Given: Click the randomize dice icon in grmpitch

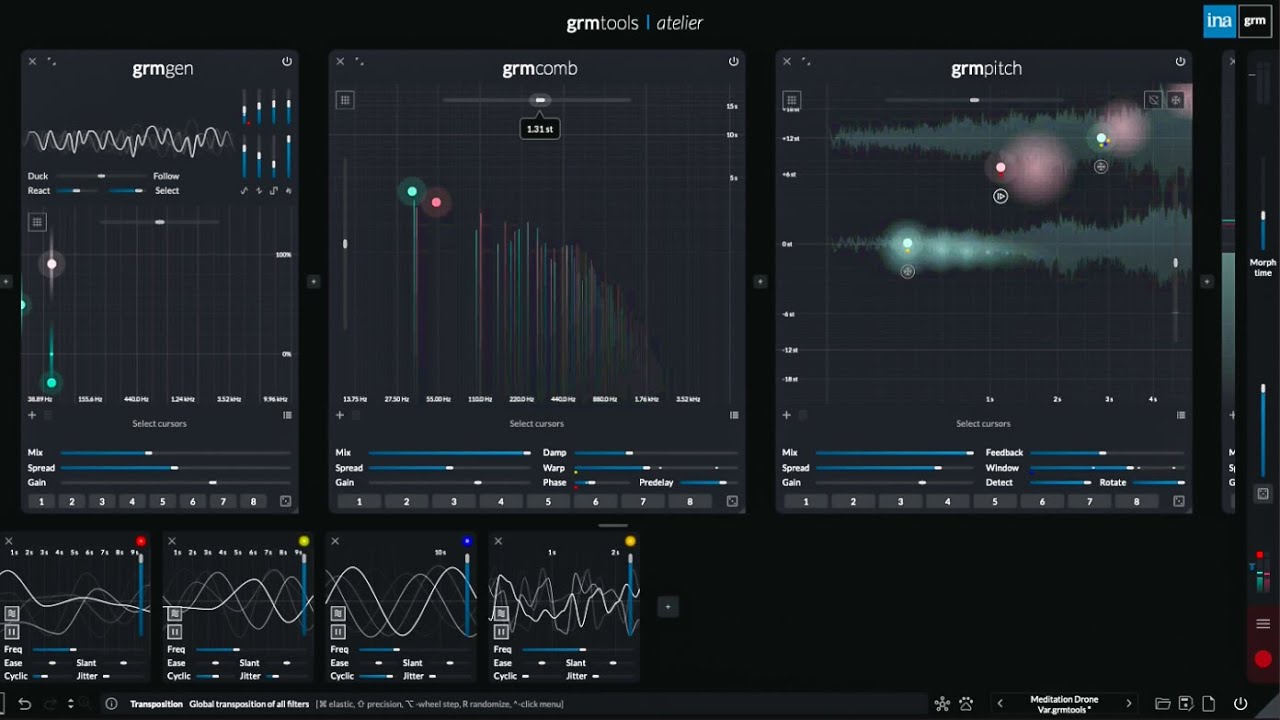Looking at the screenshot, I should click(x=1178, y=501).
